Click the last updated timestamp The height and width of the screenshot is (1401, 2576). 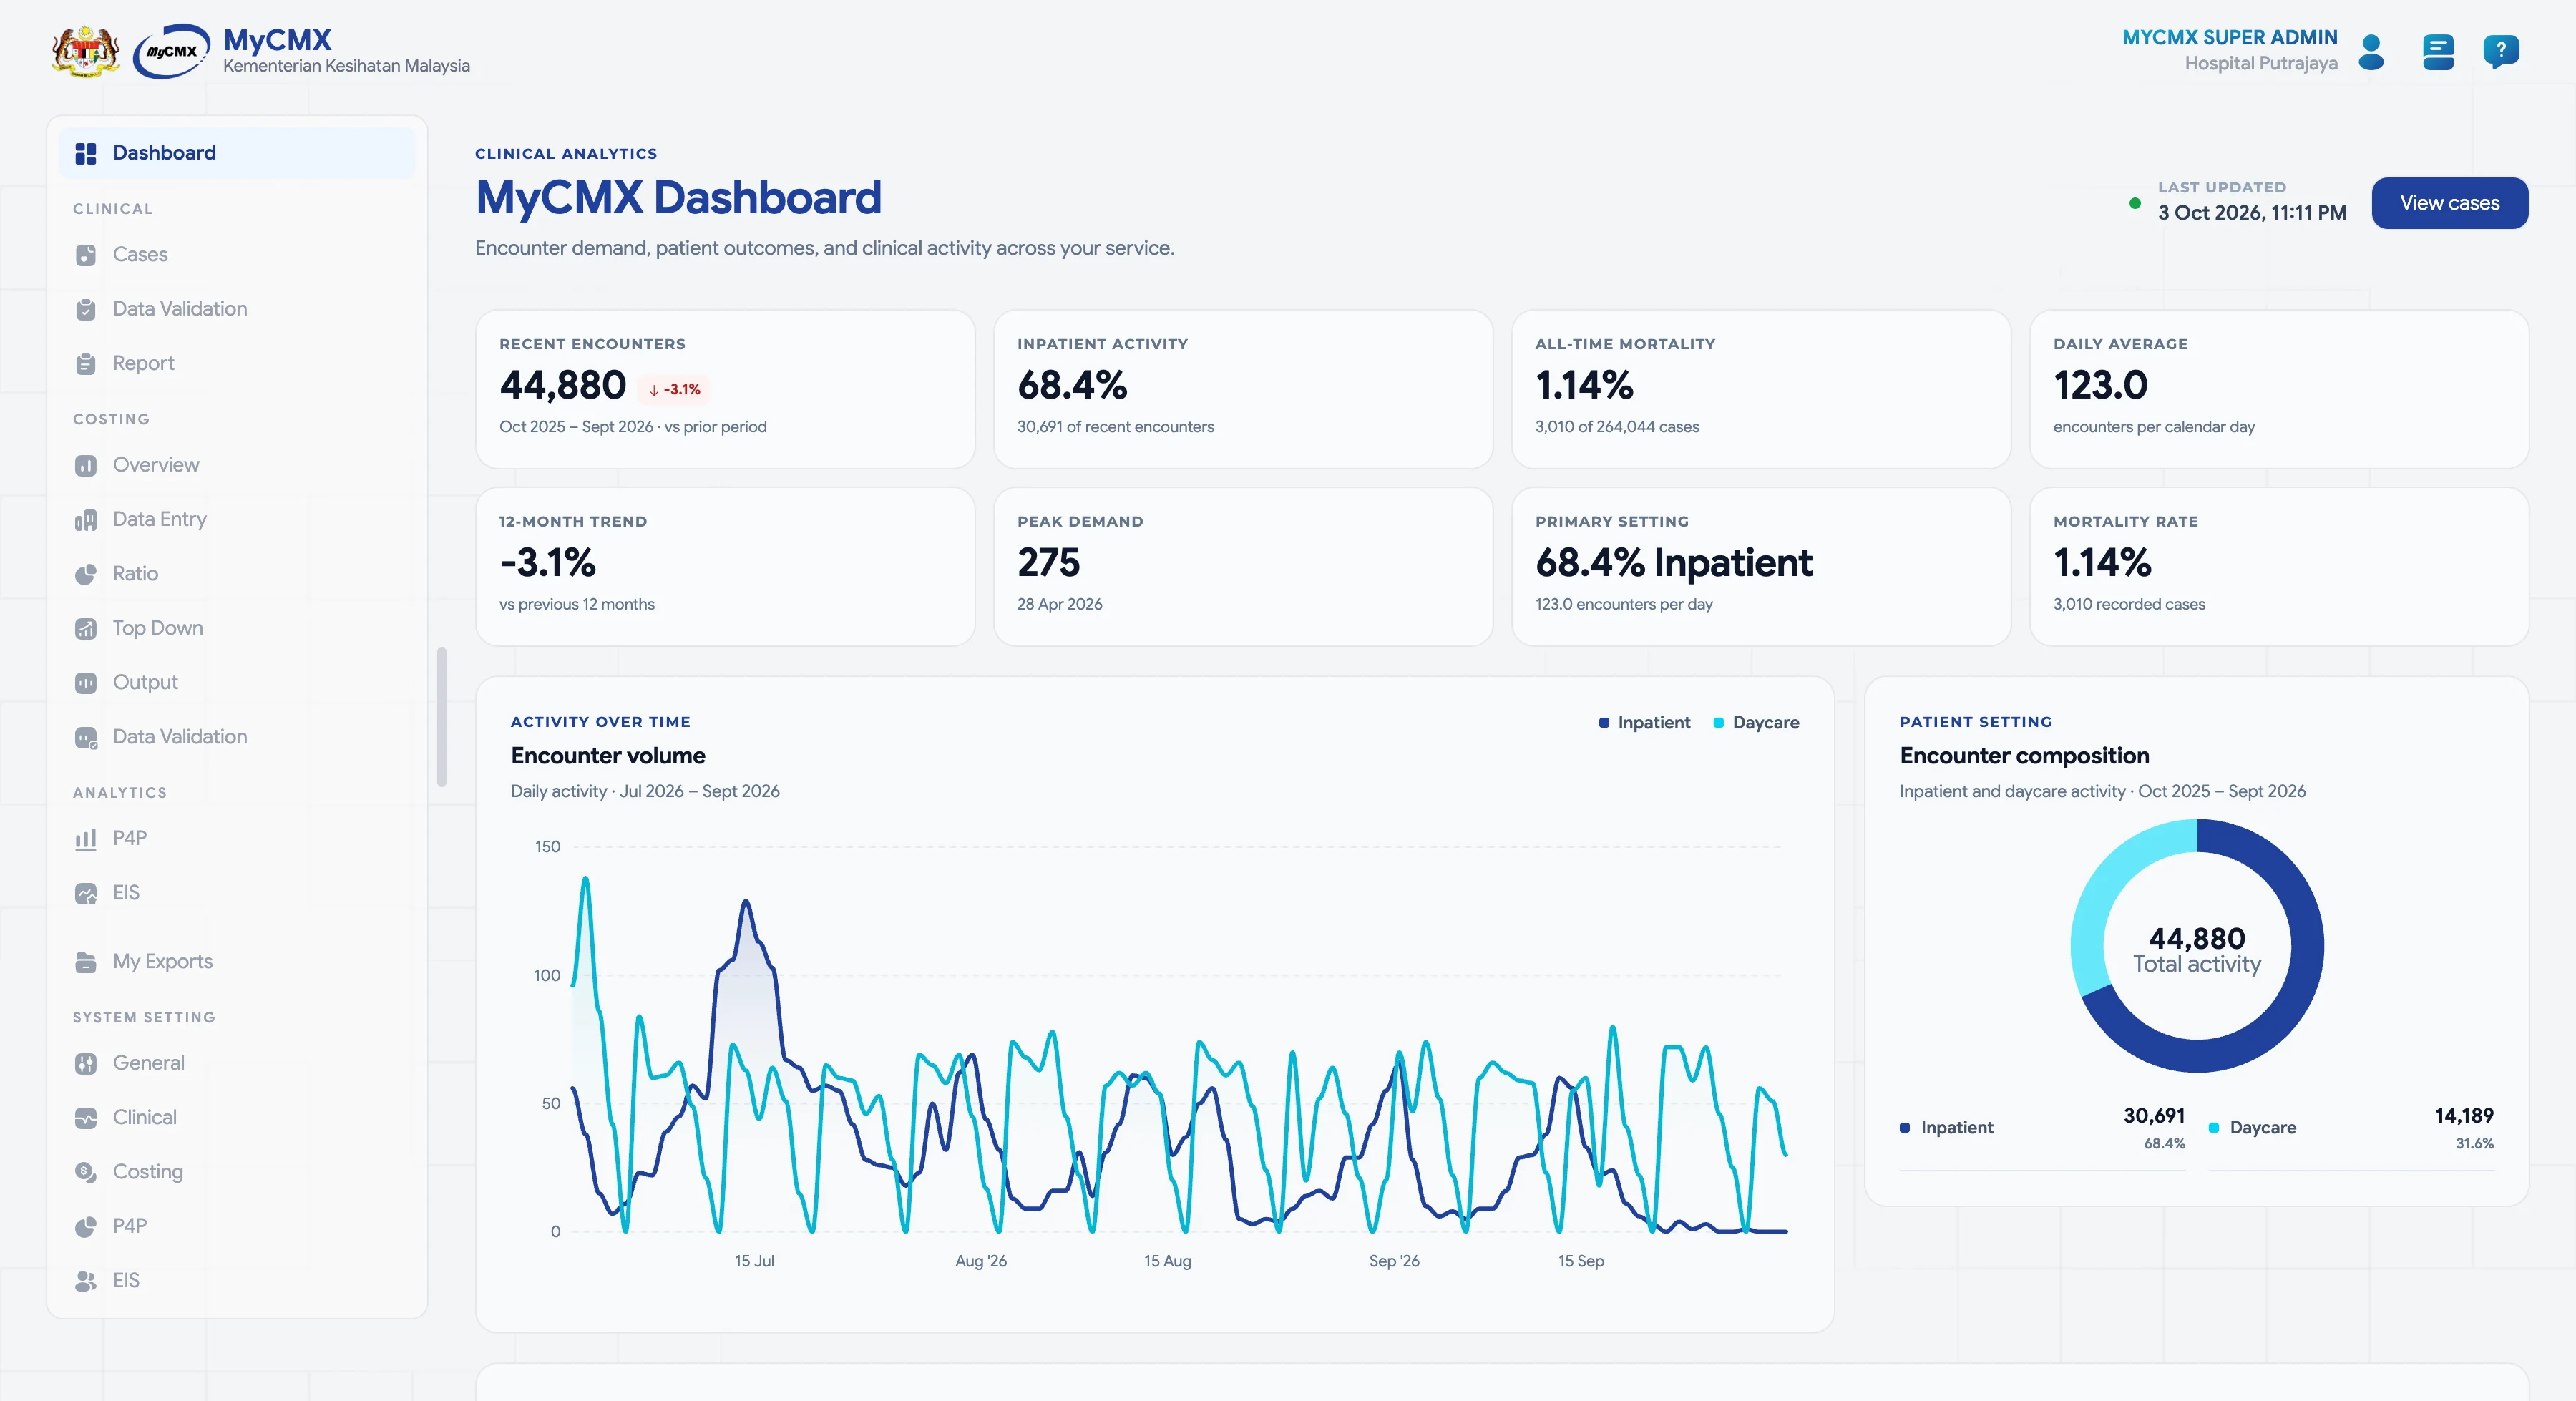click(x=2252, y=213)
